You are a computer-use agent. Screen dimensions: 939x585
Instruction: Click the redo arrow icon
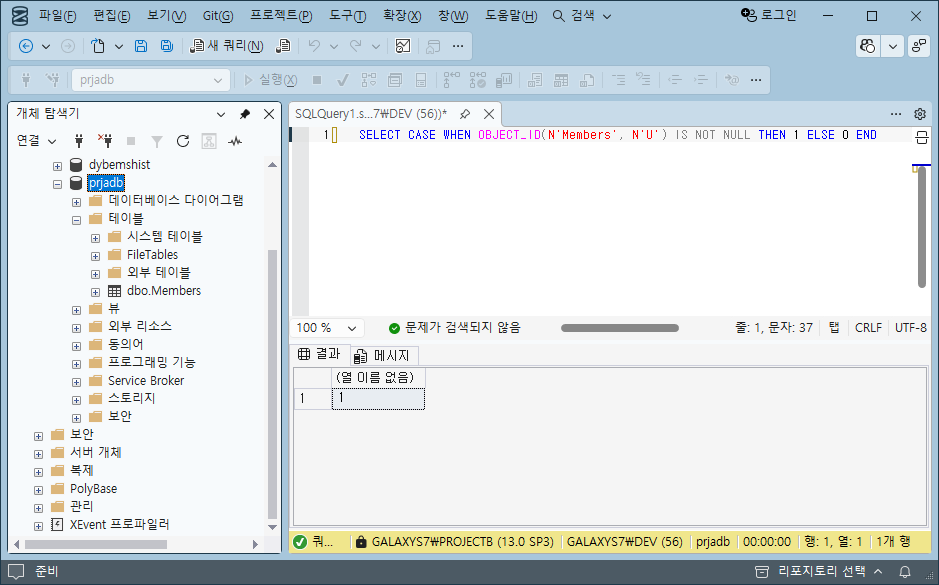coord(356,46)
